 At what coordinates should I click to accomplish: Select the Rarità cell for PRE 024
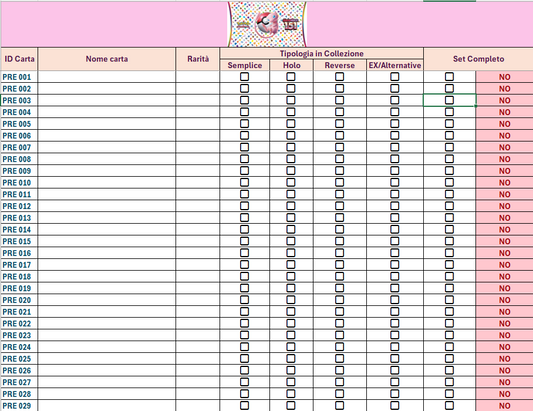coord(198,347)
